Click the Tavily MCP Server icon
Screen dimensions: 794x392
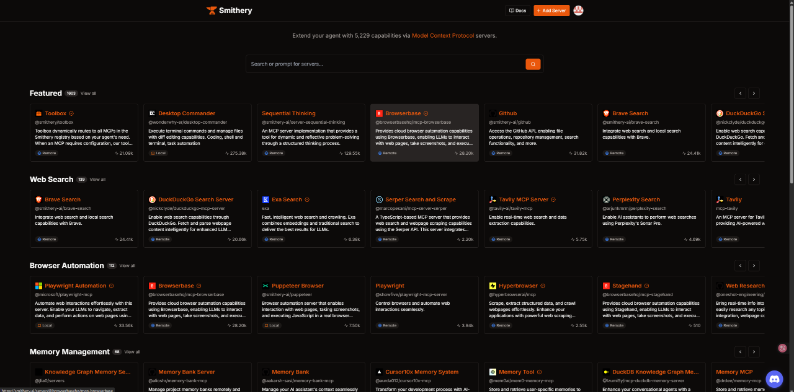coord(492,200)
